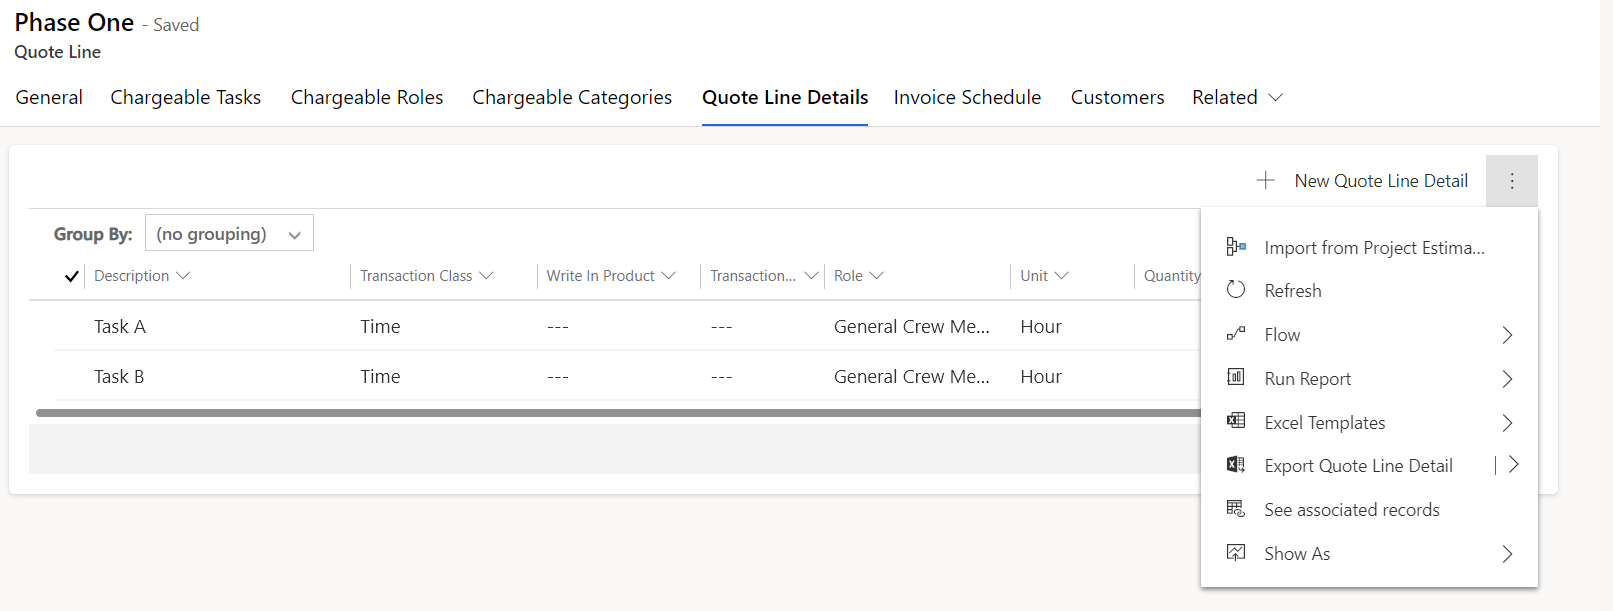Click the See associated records icon
The height and width of the screenshot is (611, 1613).
[x=1236, y=509]
